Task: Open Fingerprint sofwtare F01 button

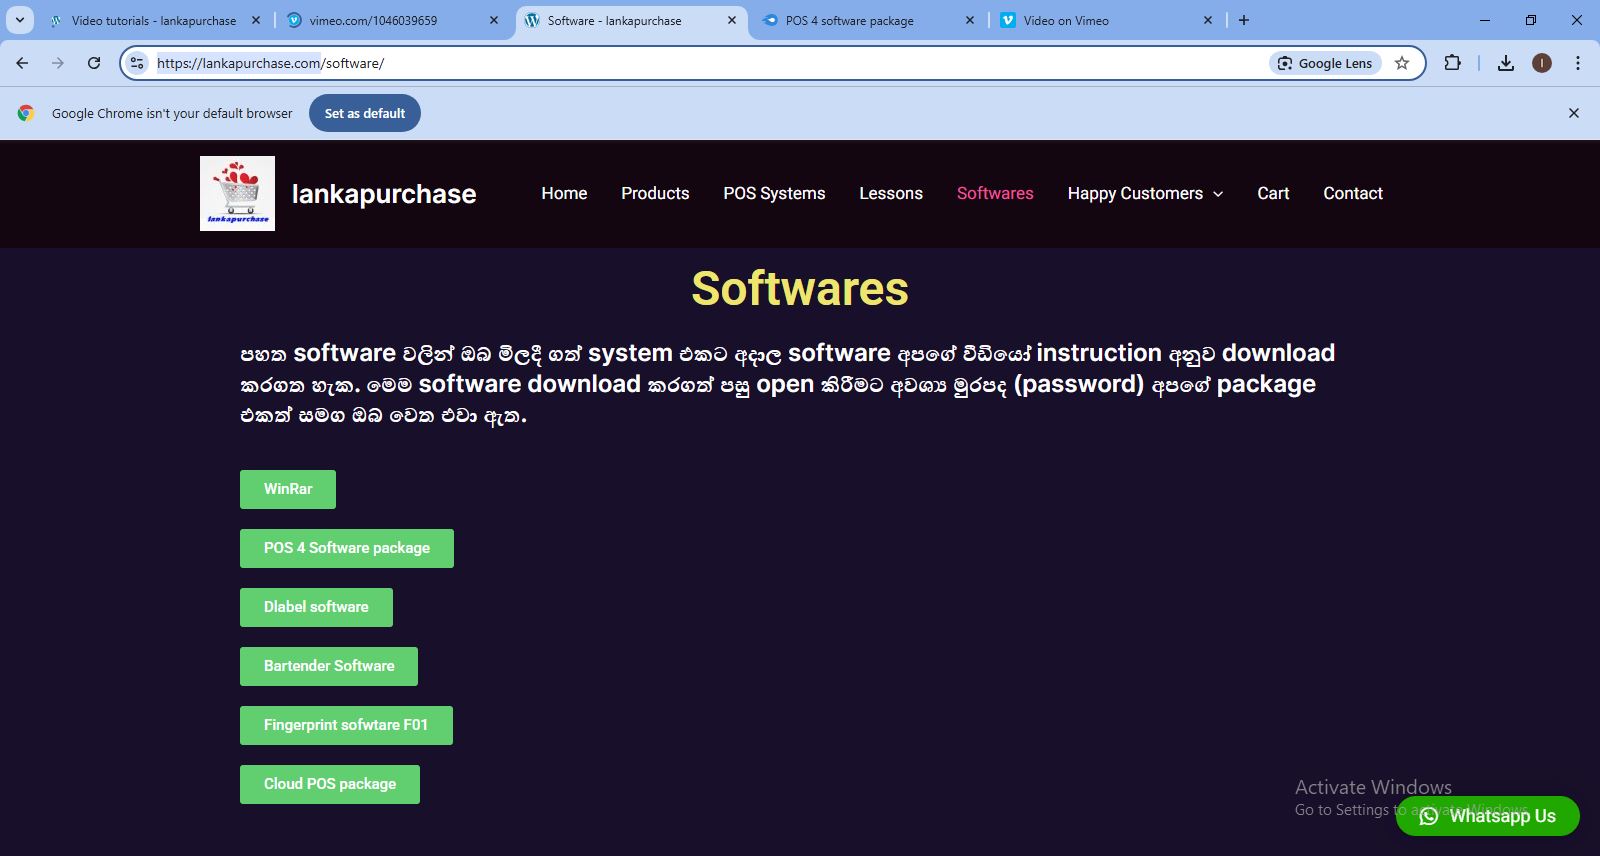Action: (x=346, y=725)
